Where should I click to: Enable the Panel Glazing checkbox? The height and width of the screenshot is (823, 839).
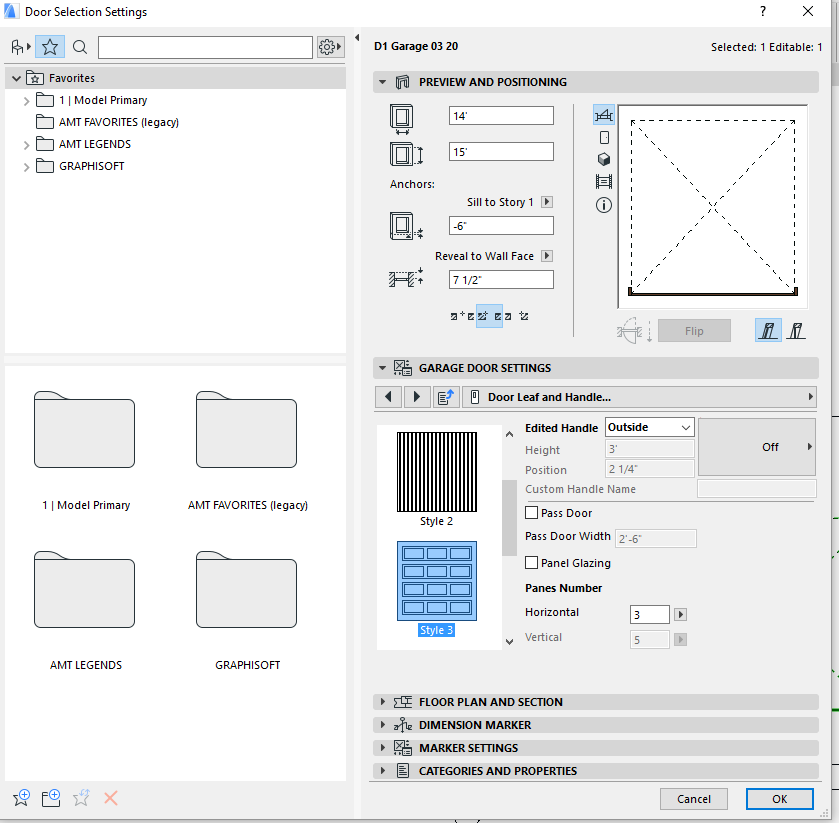point(531,562)
